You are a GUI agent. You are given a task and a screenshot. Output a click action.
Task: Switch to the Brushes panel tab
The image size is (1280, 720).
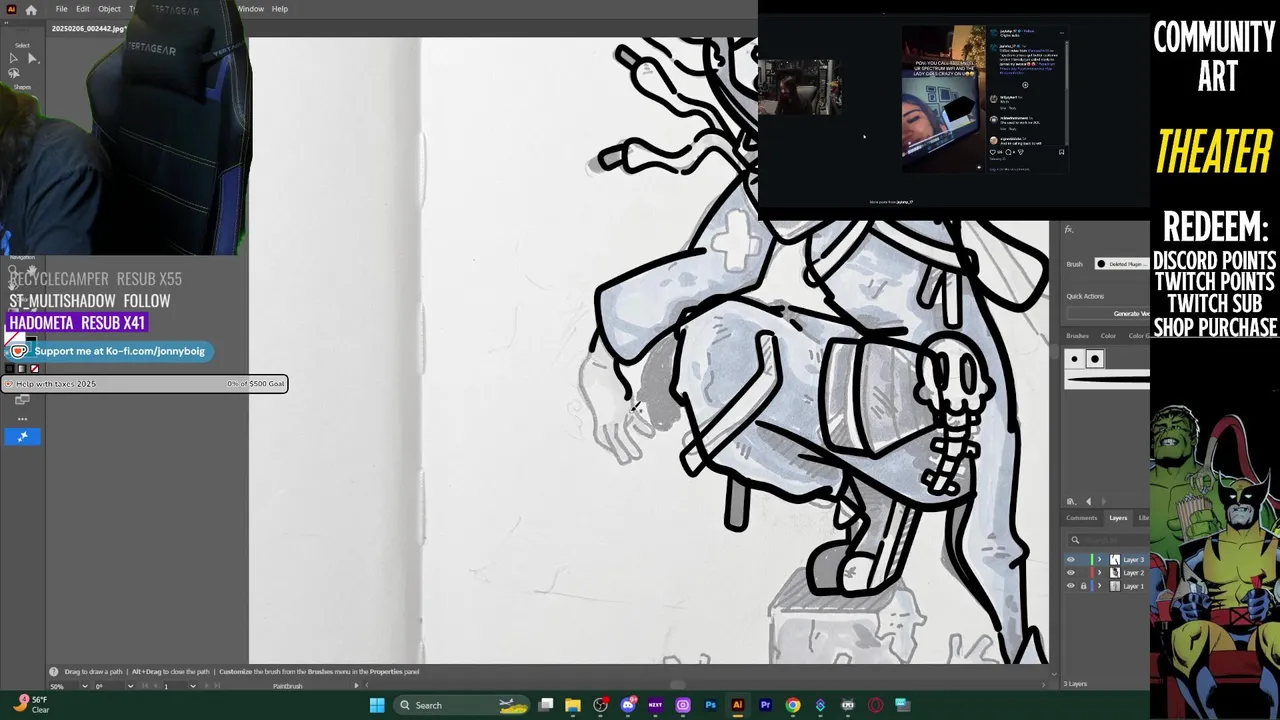[x=1077, y=336]
